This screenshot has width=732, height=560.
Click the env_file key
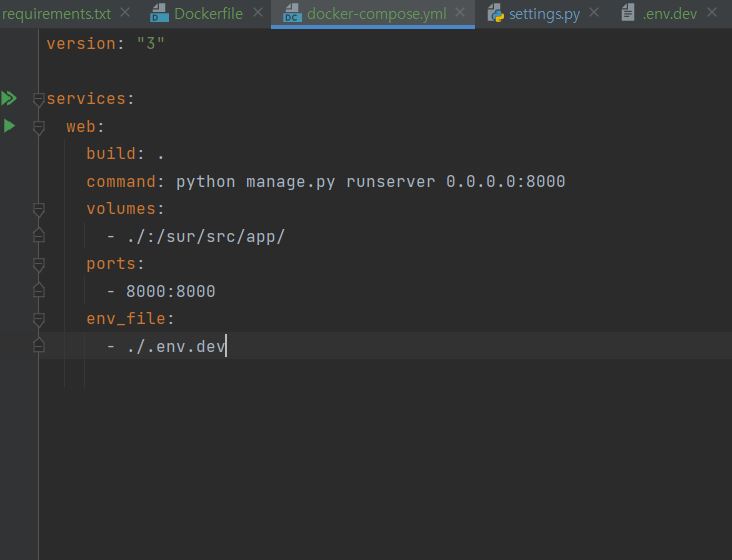pos(126,319)
